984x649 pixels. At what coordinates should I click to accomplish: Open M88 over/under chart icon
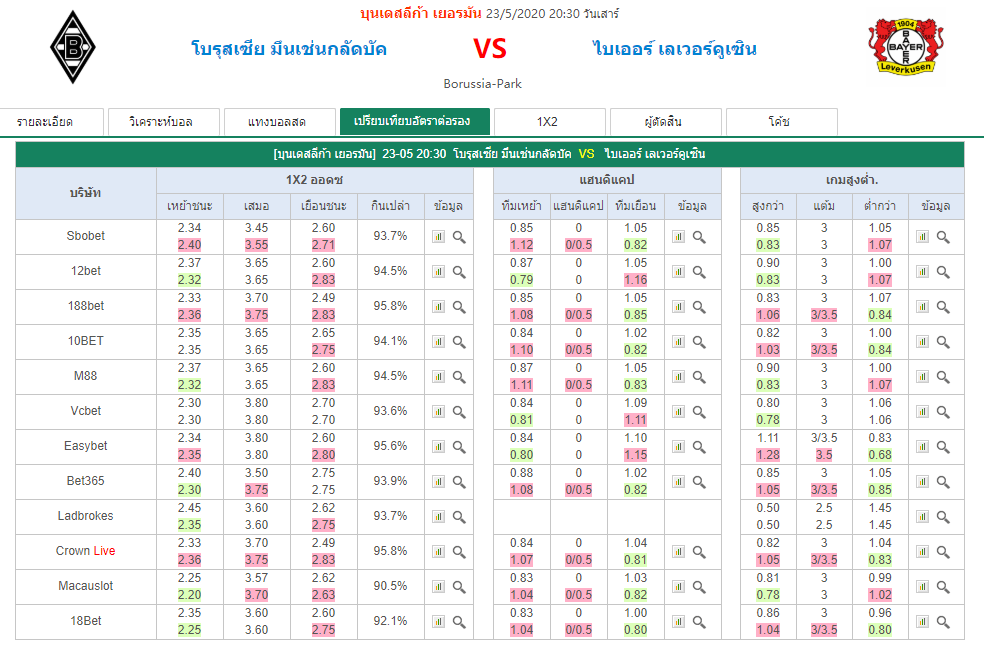pyautogui.click(x=922, y=377)
